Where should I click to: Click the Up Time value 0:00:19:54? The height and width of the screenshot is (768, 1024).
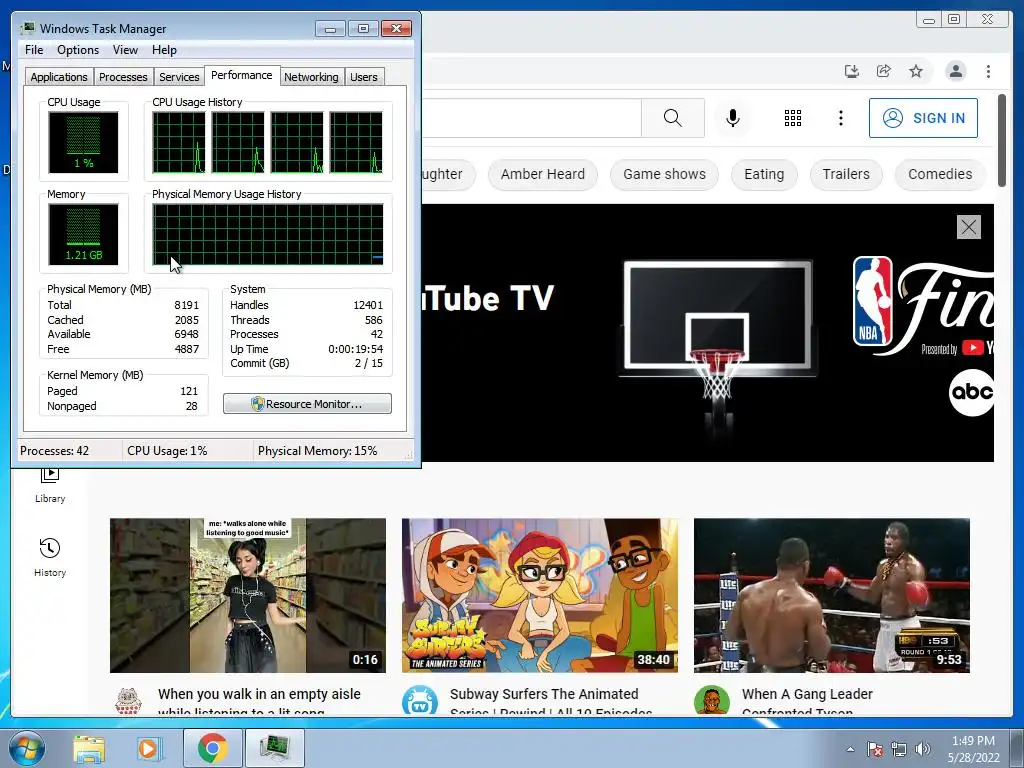[x=355, y=349]
